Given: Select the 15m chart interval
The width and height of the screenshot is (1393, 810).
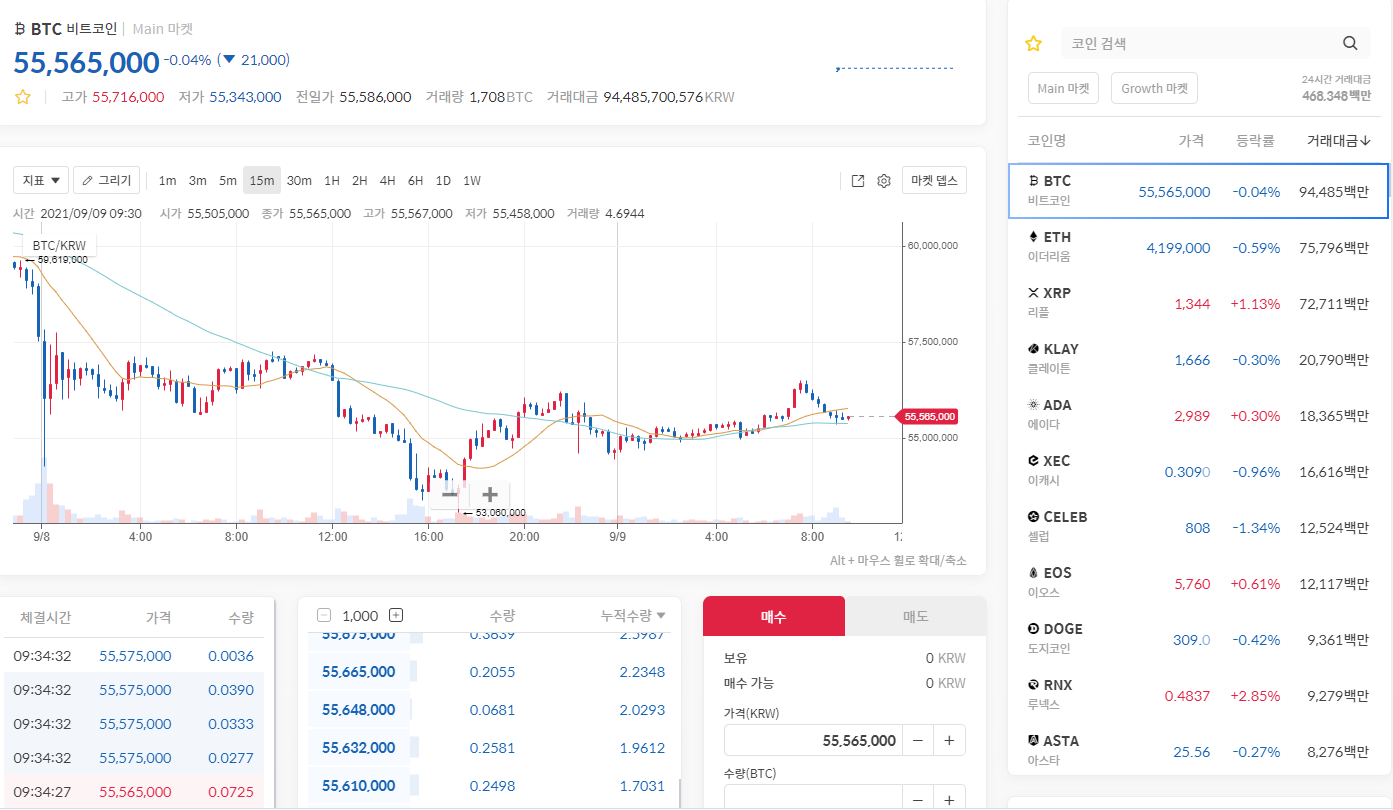Looking at the screenshot, I should point(262,181).
